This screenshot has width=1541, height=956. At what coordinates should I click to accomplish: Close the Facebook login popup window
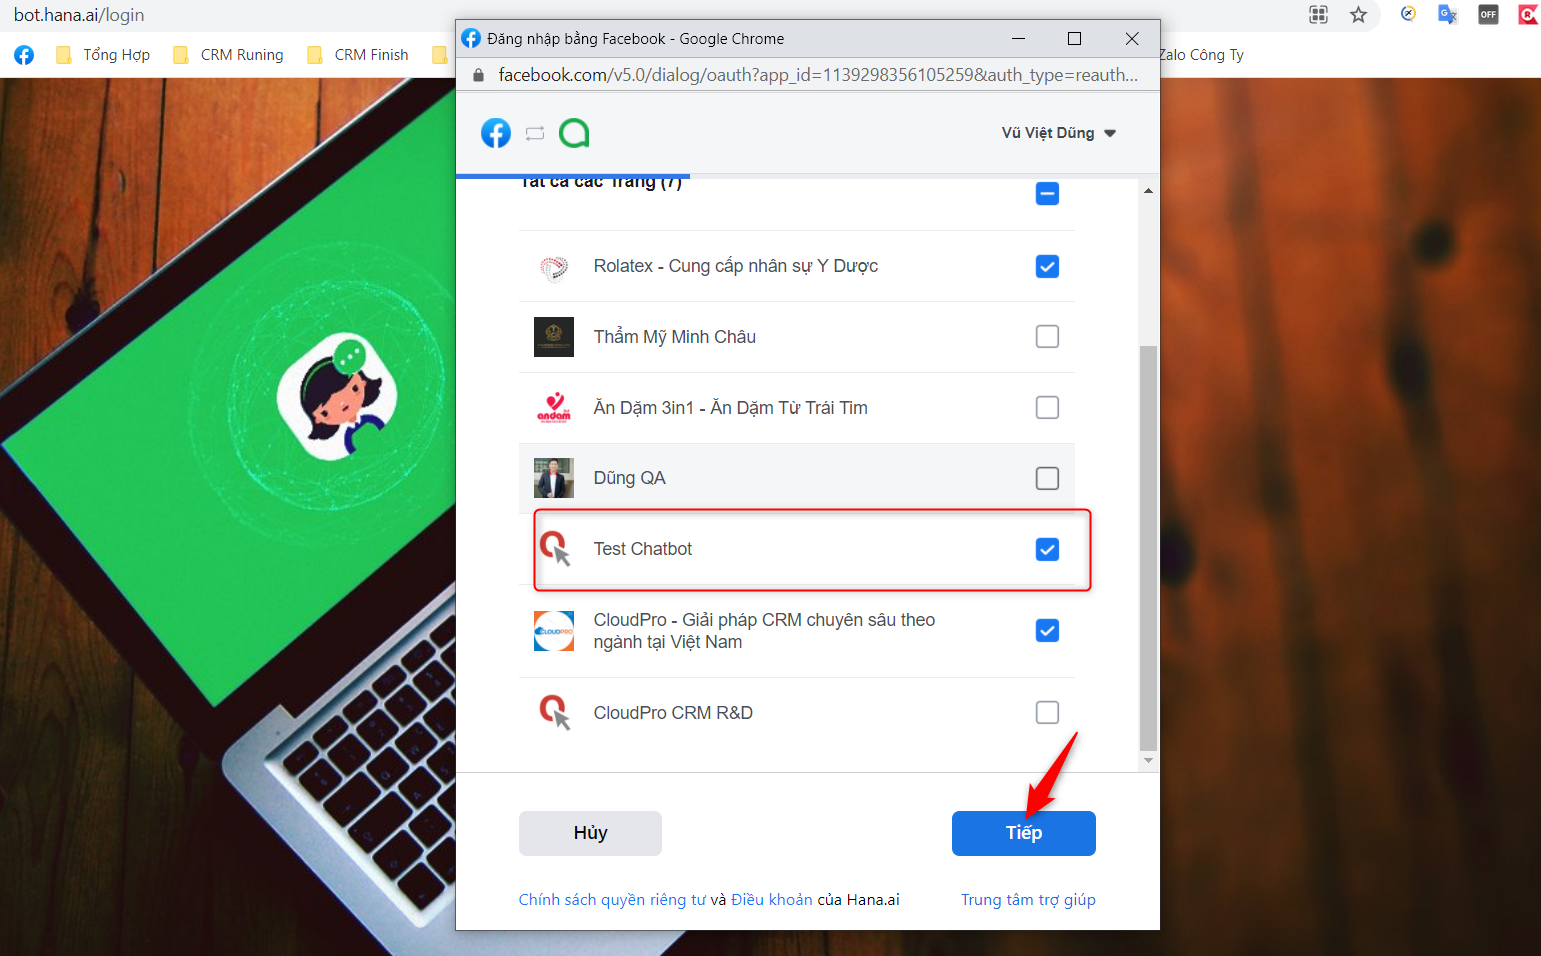tap(1132, 38)
